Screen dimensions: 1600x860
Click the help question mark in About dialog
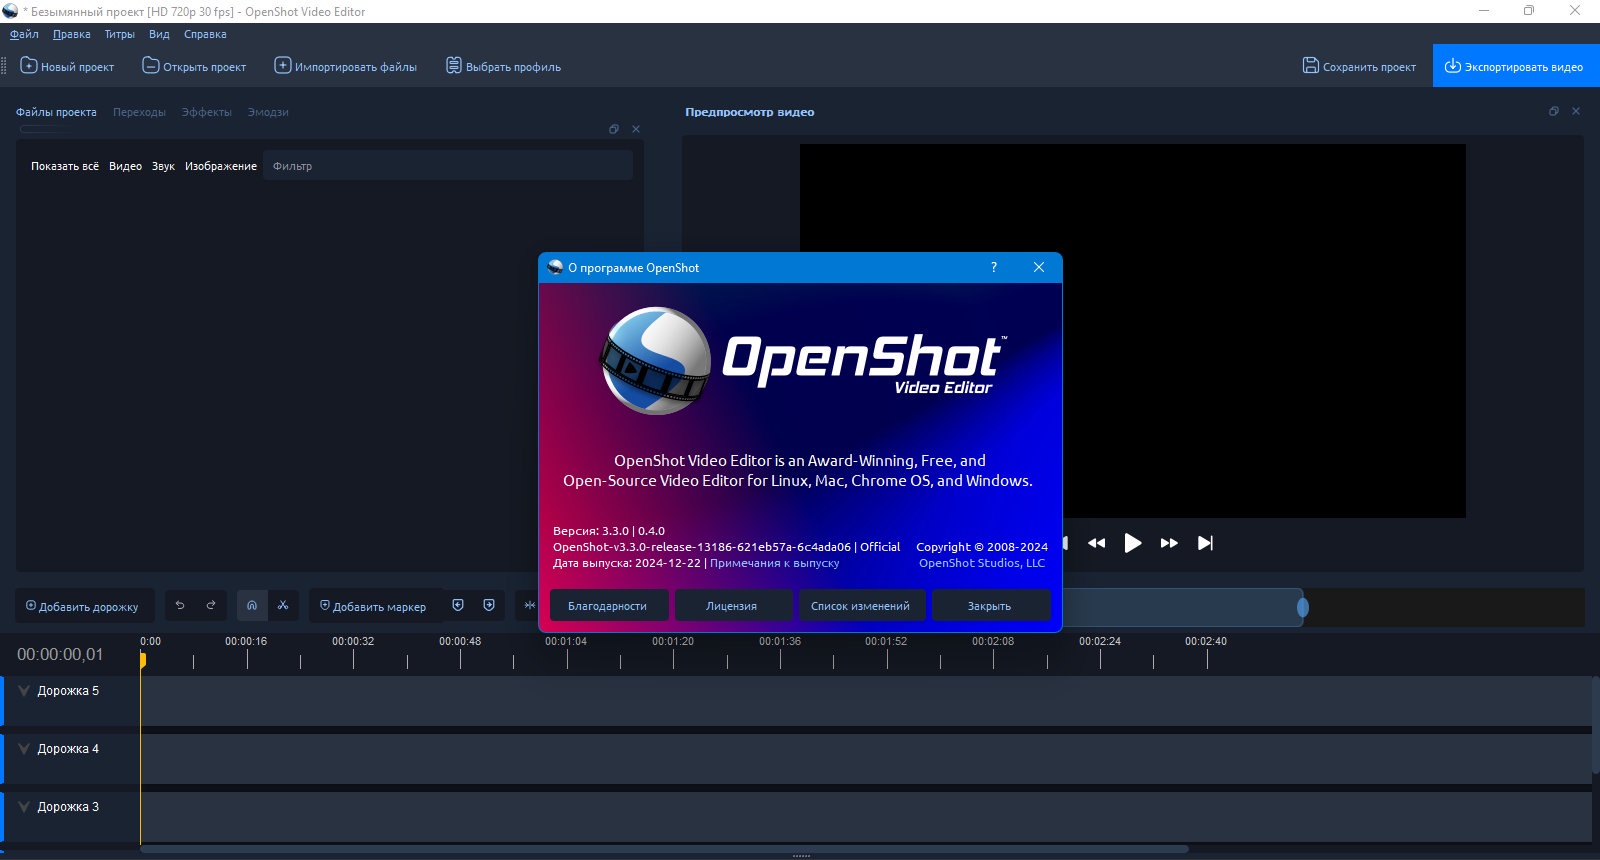click(993, 267)
